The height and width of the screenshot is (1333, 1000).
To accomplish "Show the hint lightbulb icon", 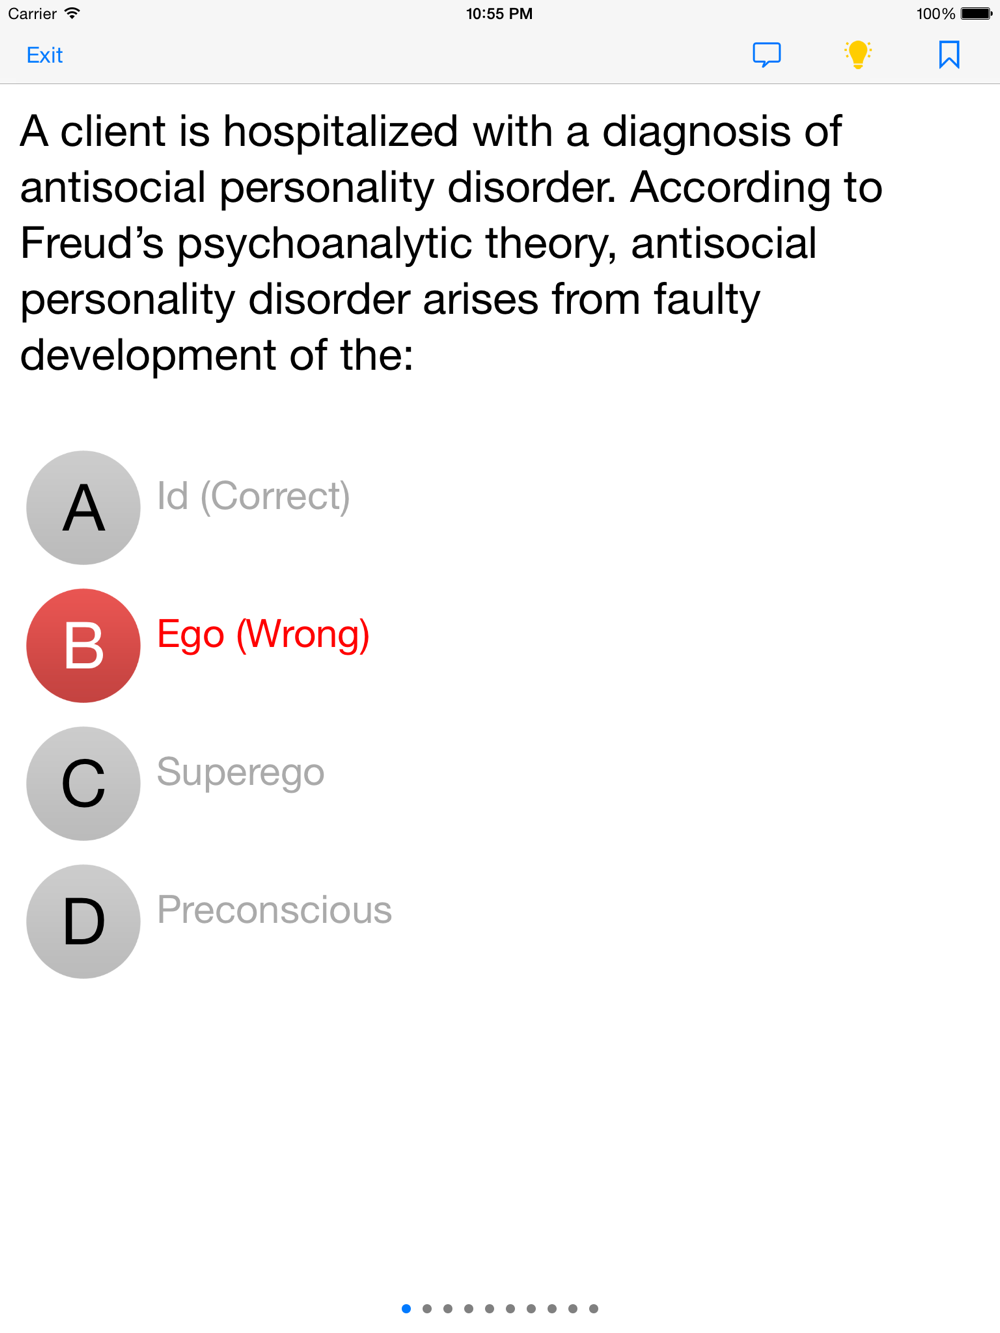I will 857,54.
